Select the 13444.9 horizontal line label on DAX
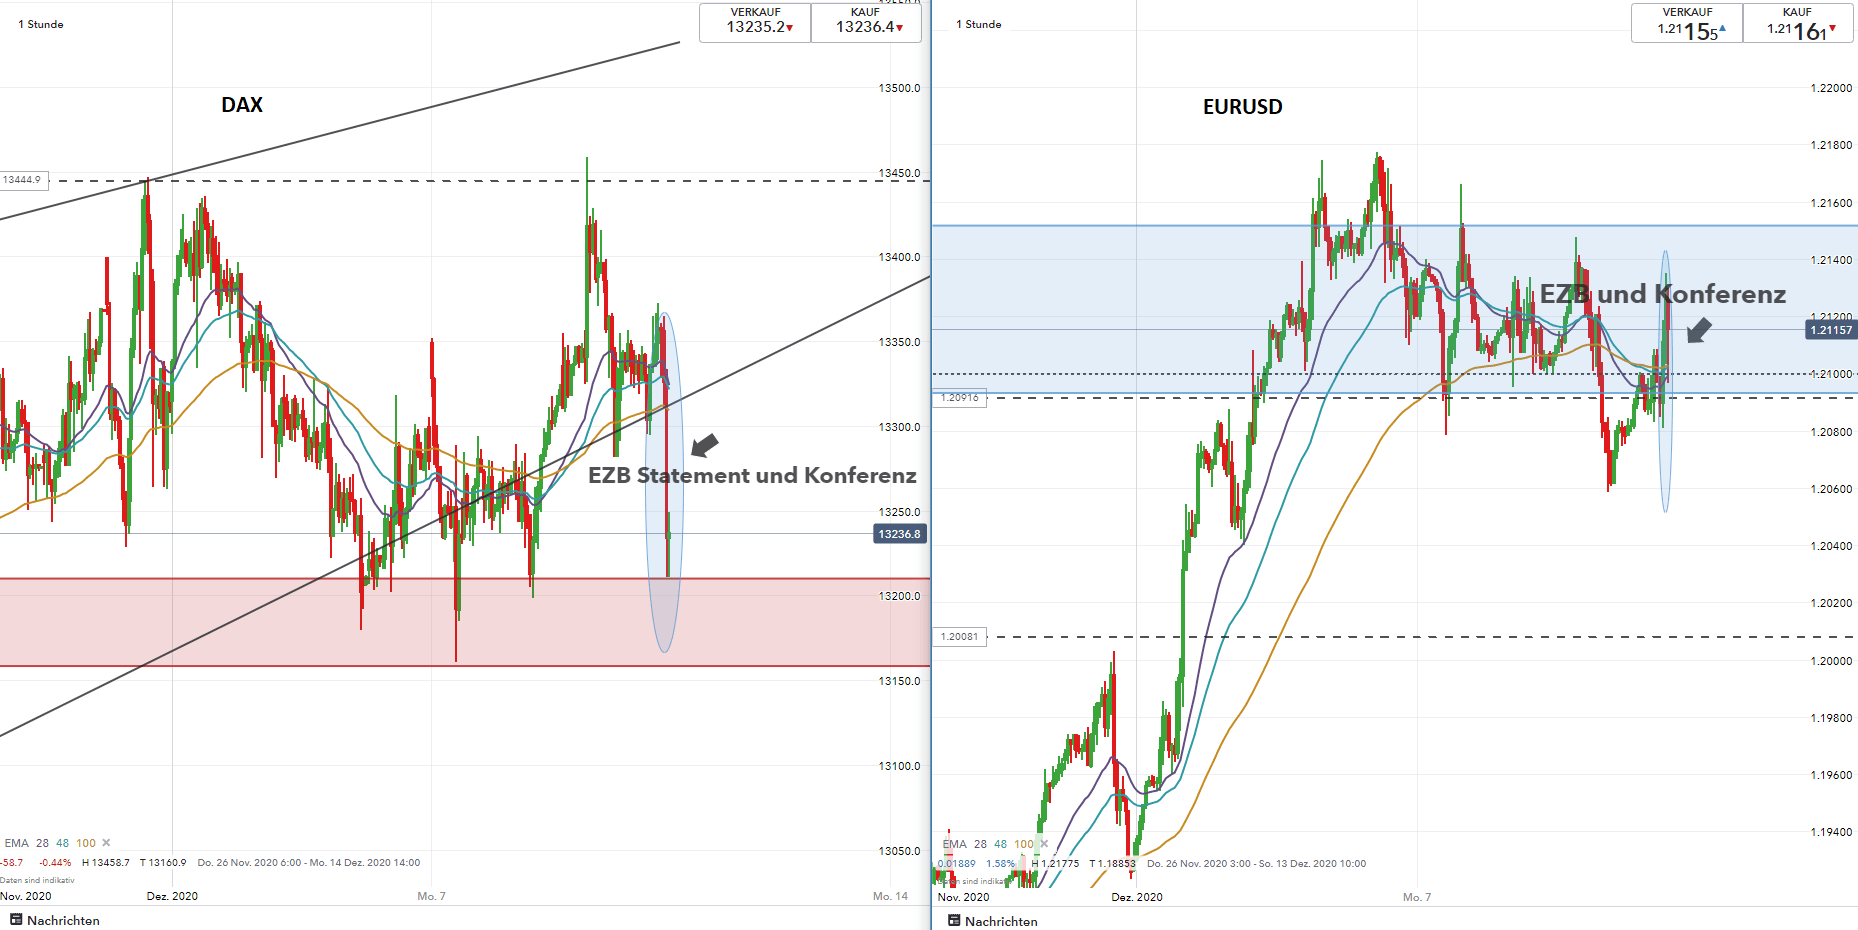The height and width of the screenshot is (930, 1858). coord(23,180)
